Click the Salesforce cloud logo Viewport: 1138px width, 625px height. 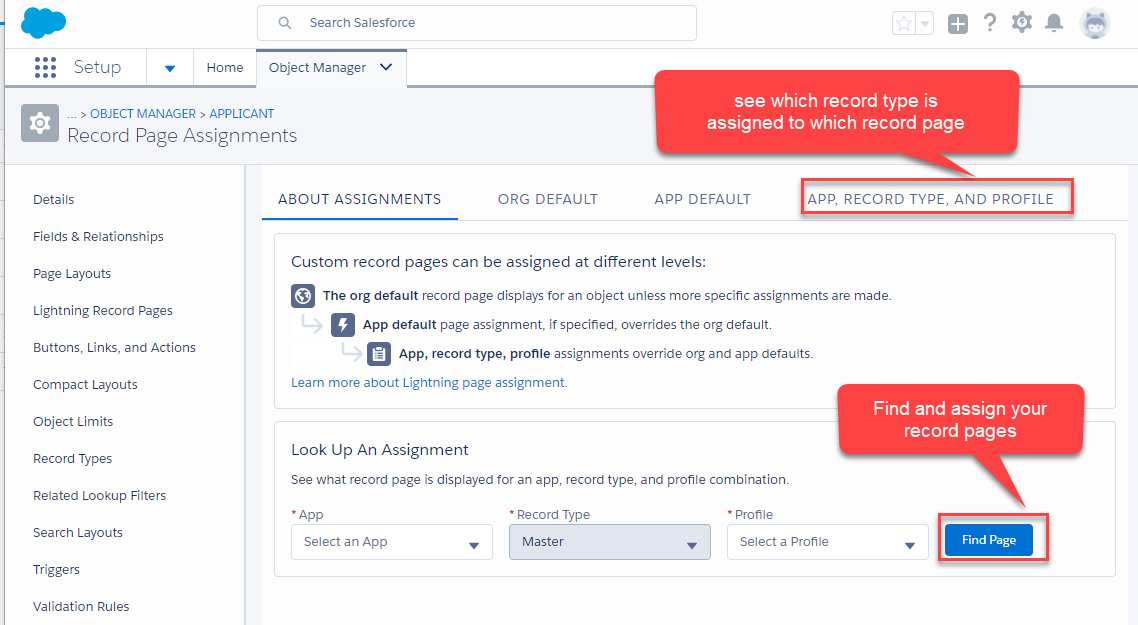pyautogui.click(x=43, y=22)
